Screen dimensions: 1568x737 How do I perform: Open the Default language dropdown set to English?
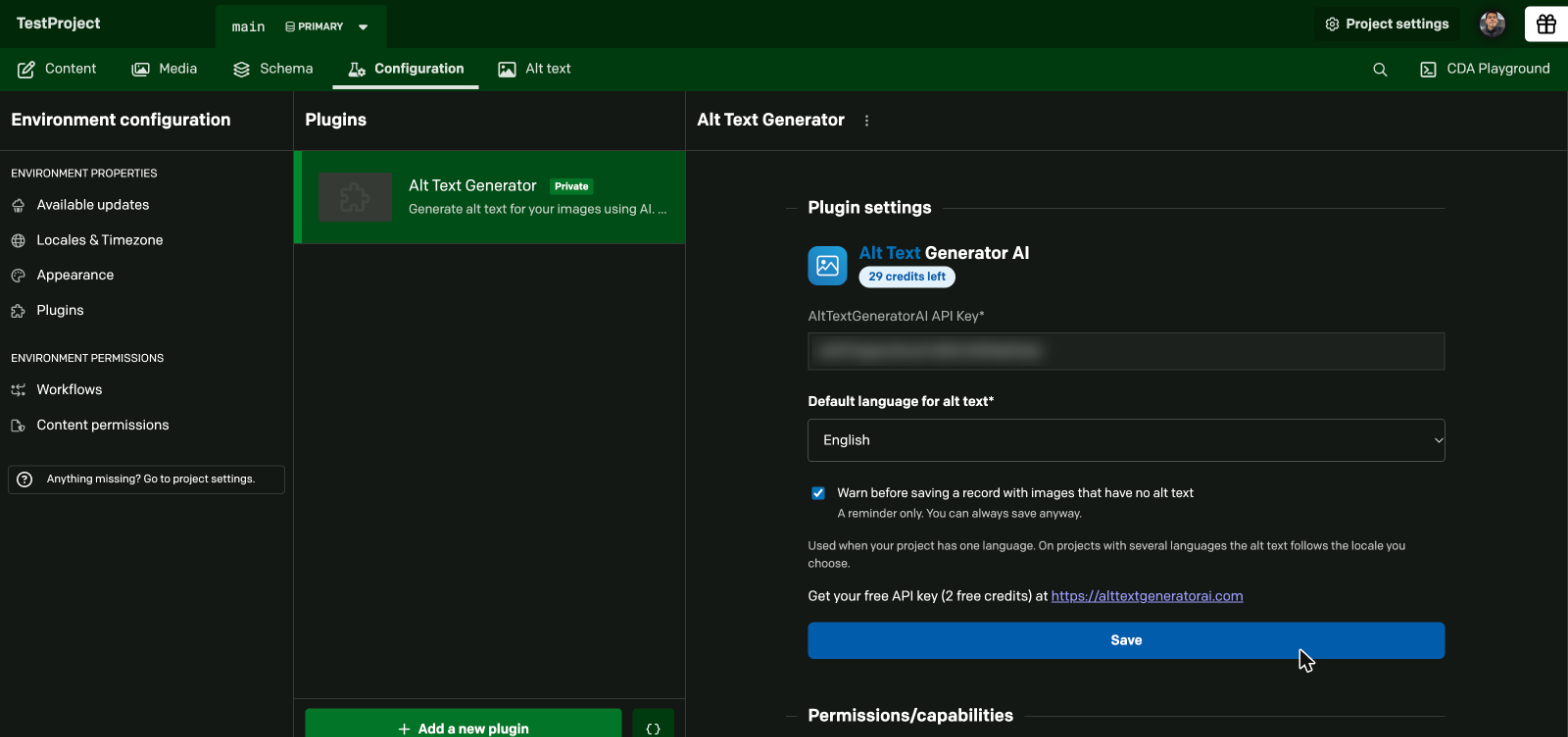[x=1126, y=440]
